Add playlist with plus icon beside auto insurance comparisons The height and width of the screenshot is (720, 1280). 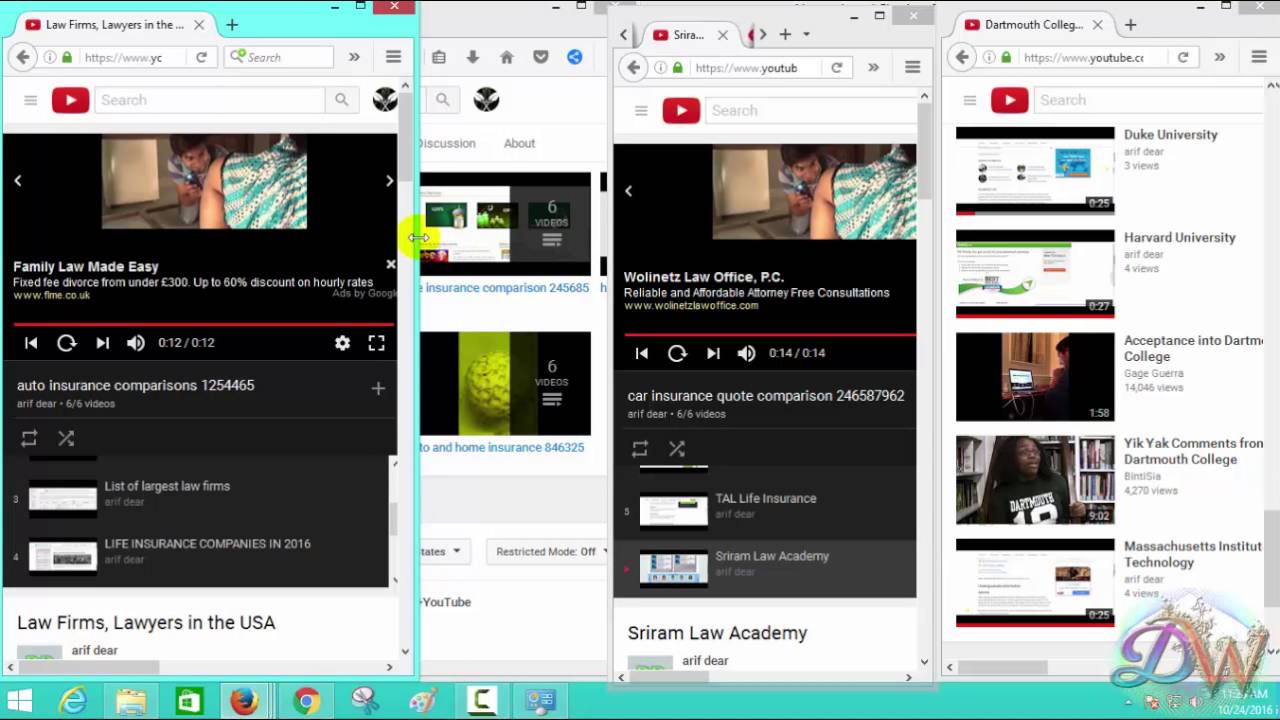coord(378,388)
